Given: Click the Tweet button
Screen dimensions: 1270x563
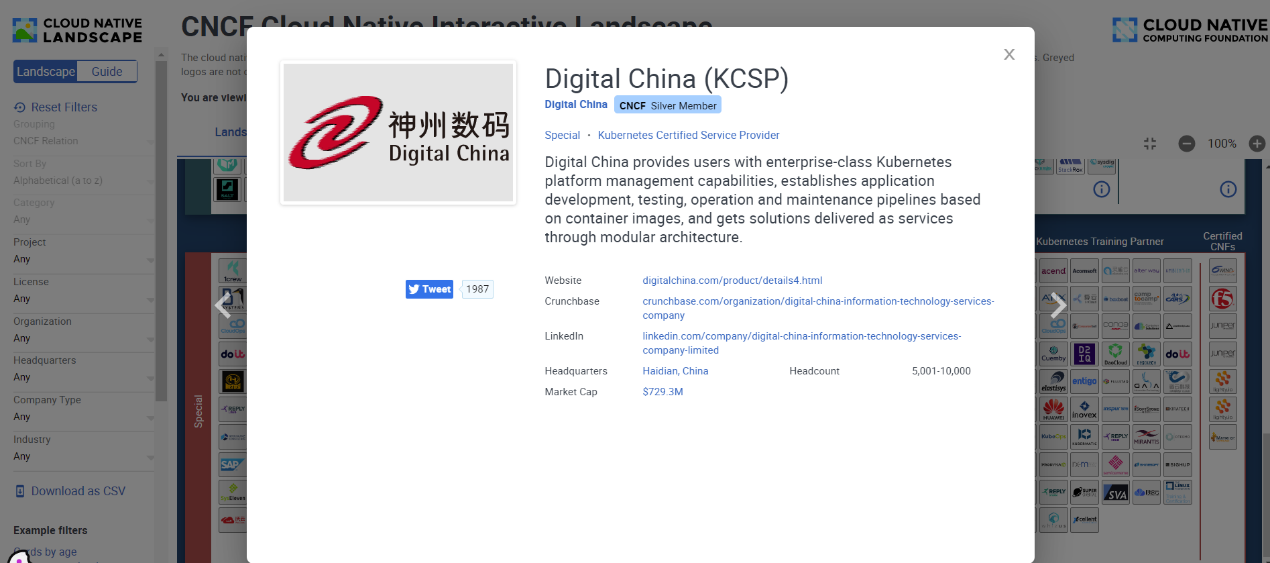Looking at the screenshot, I should pyautogui.click(x=429, y=289).
